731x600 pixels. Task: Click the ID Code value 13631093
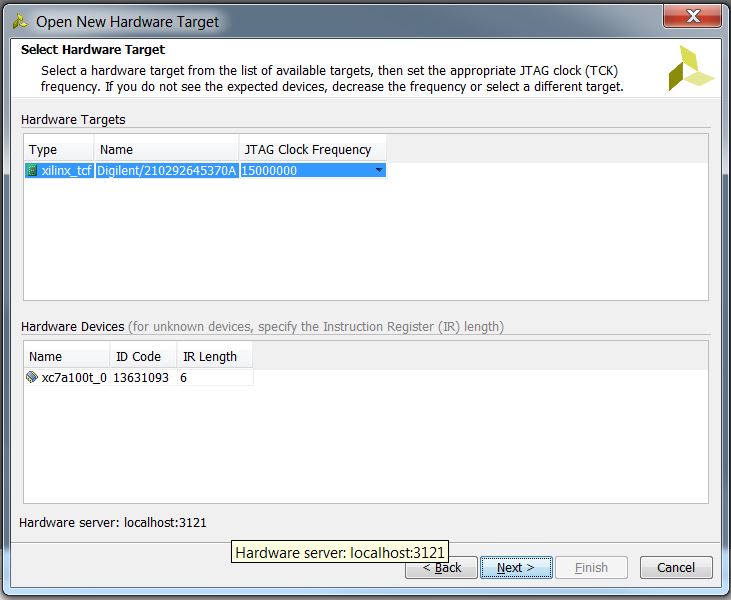click(x=141, y=377)
